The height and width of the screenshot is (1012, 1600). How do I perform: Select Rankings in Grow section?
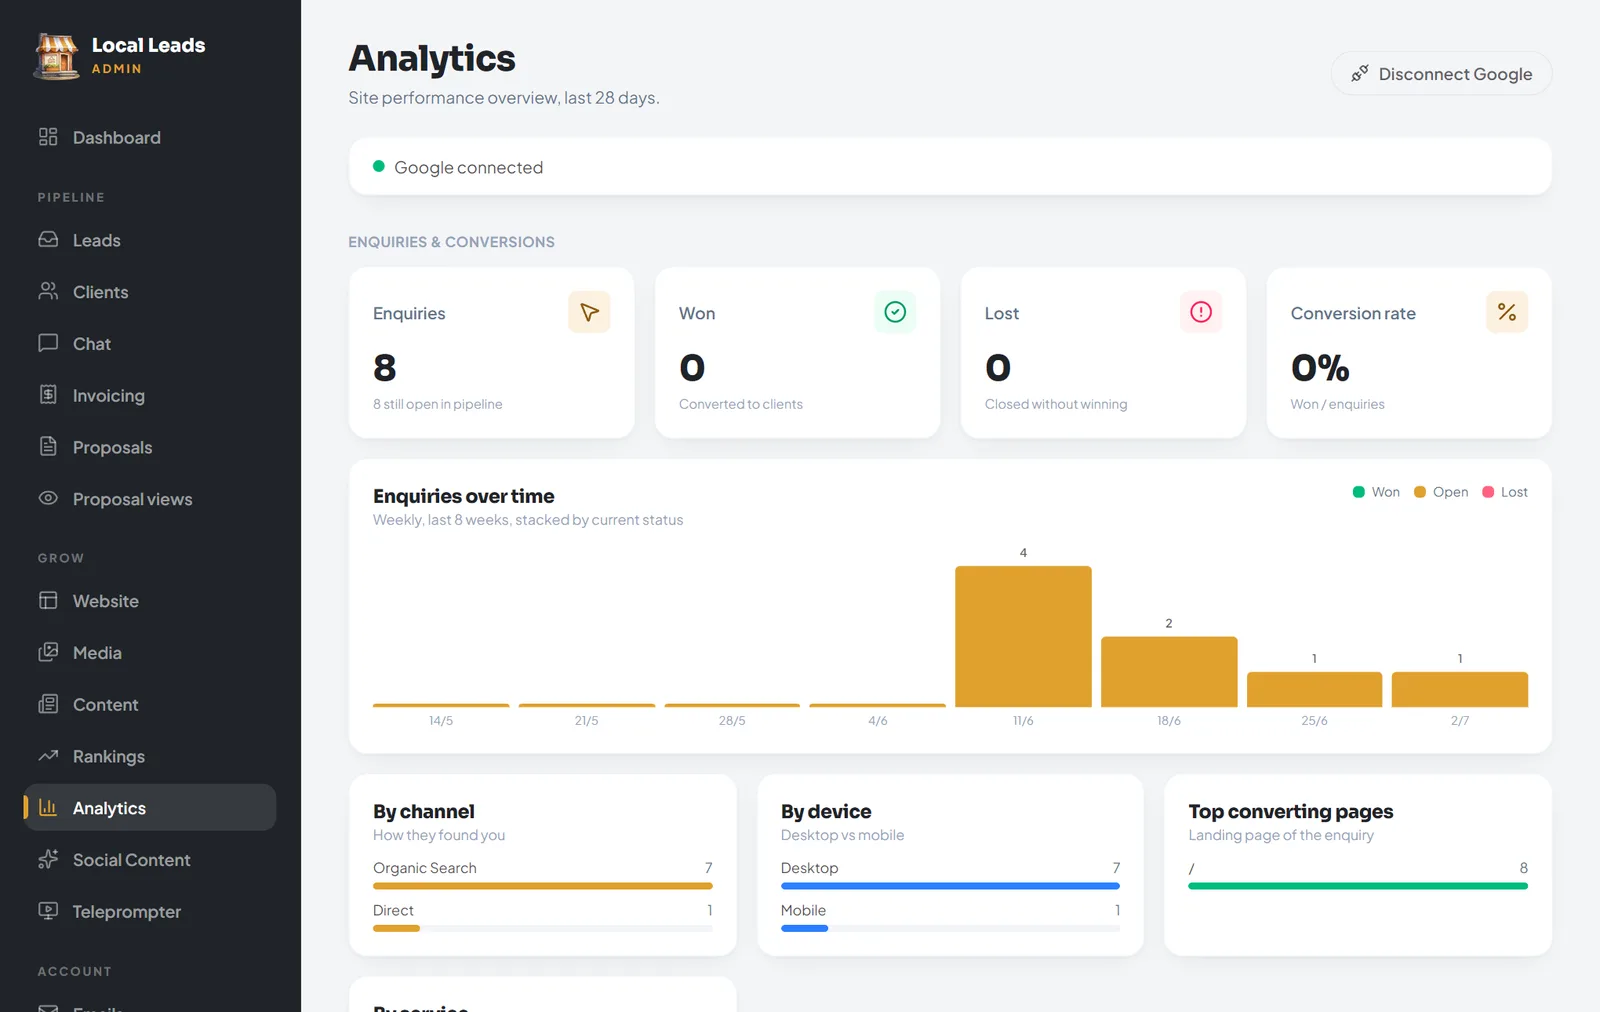(x=150, y=756)
